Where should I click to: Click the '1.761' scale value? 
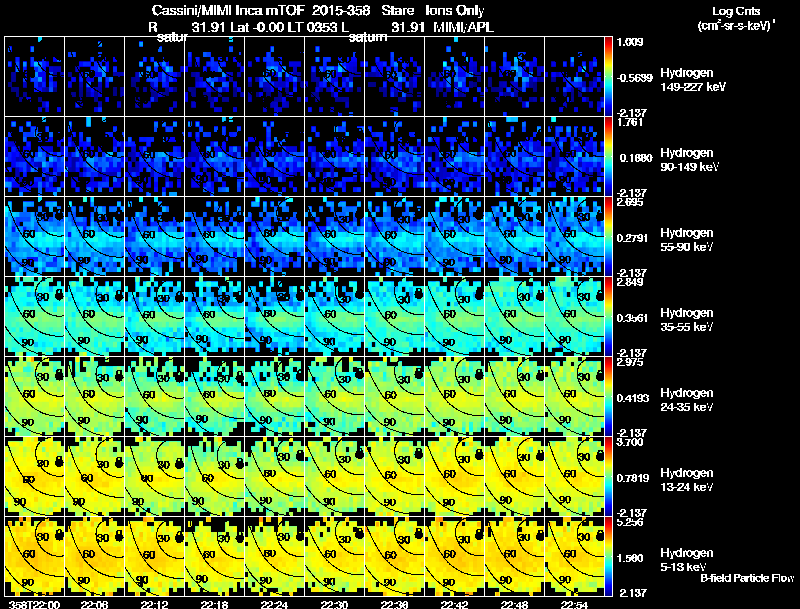tap(630, 122)
